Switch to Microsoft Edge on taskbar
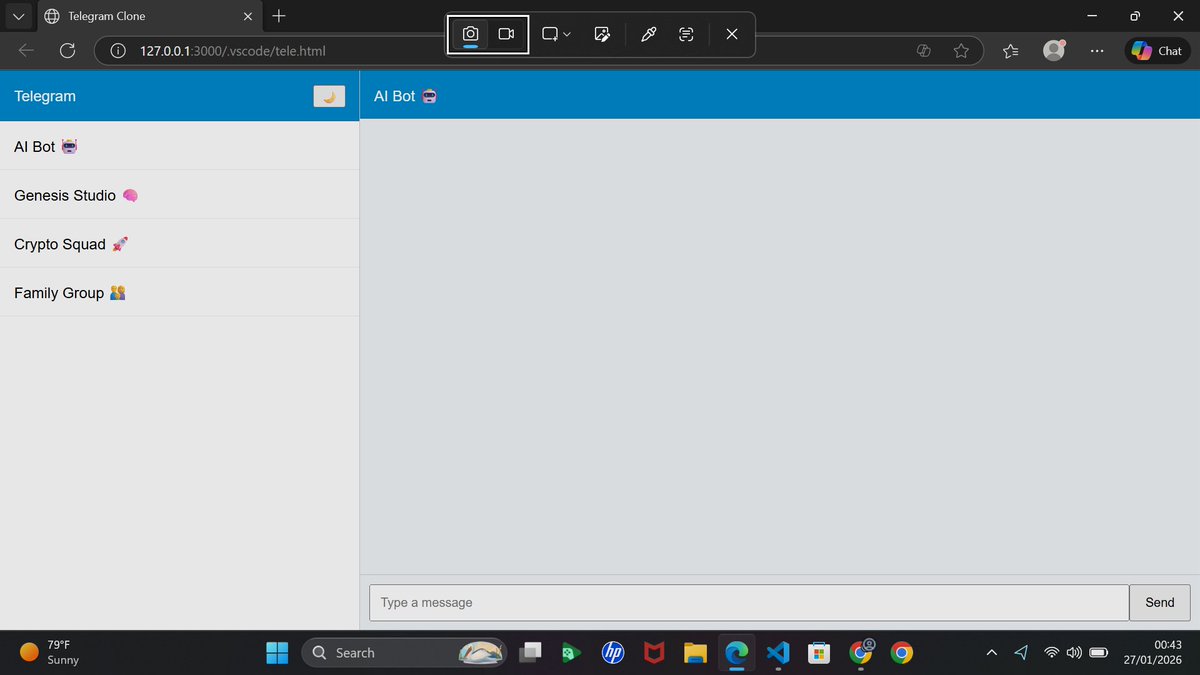The height and width of the screenshot is (675, 1200). pyautogui.click(x=737, y=653)
